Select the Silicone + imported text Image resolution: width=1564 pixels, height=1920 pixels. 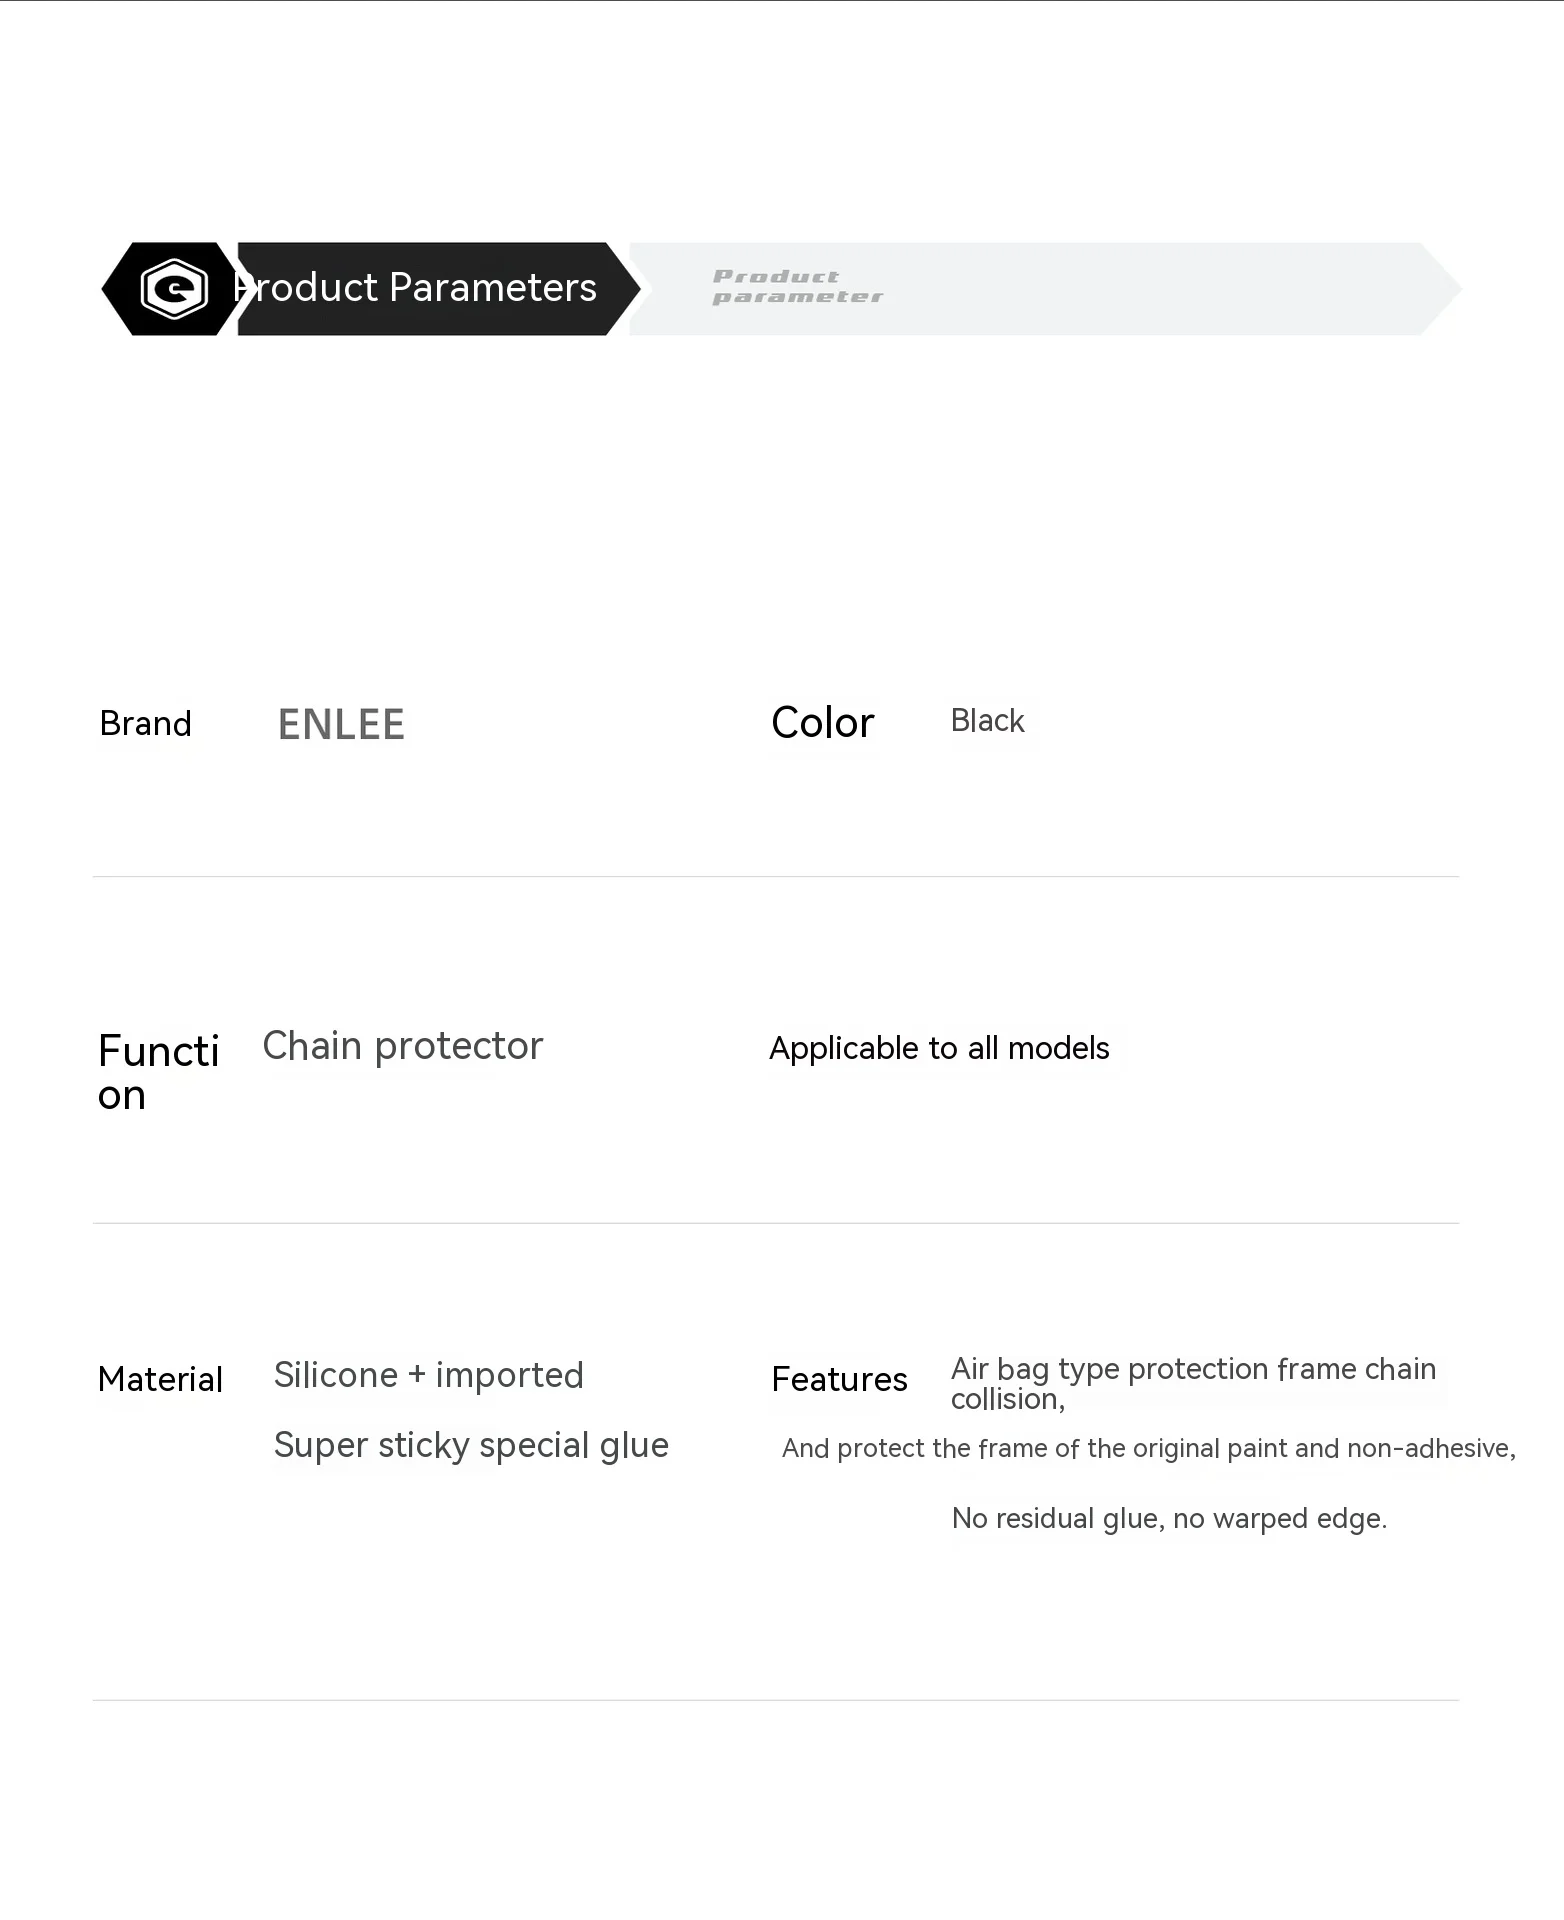pyautogui.click(x=428, y=1375)
